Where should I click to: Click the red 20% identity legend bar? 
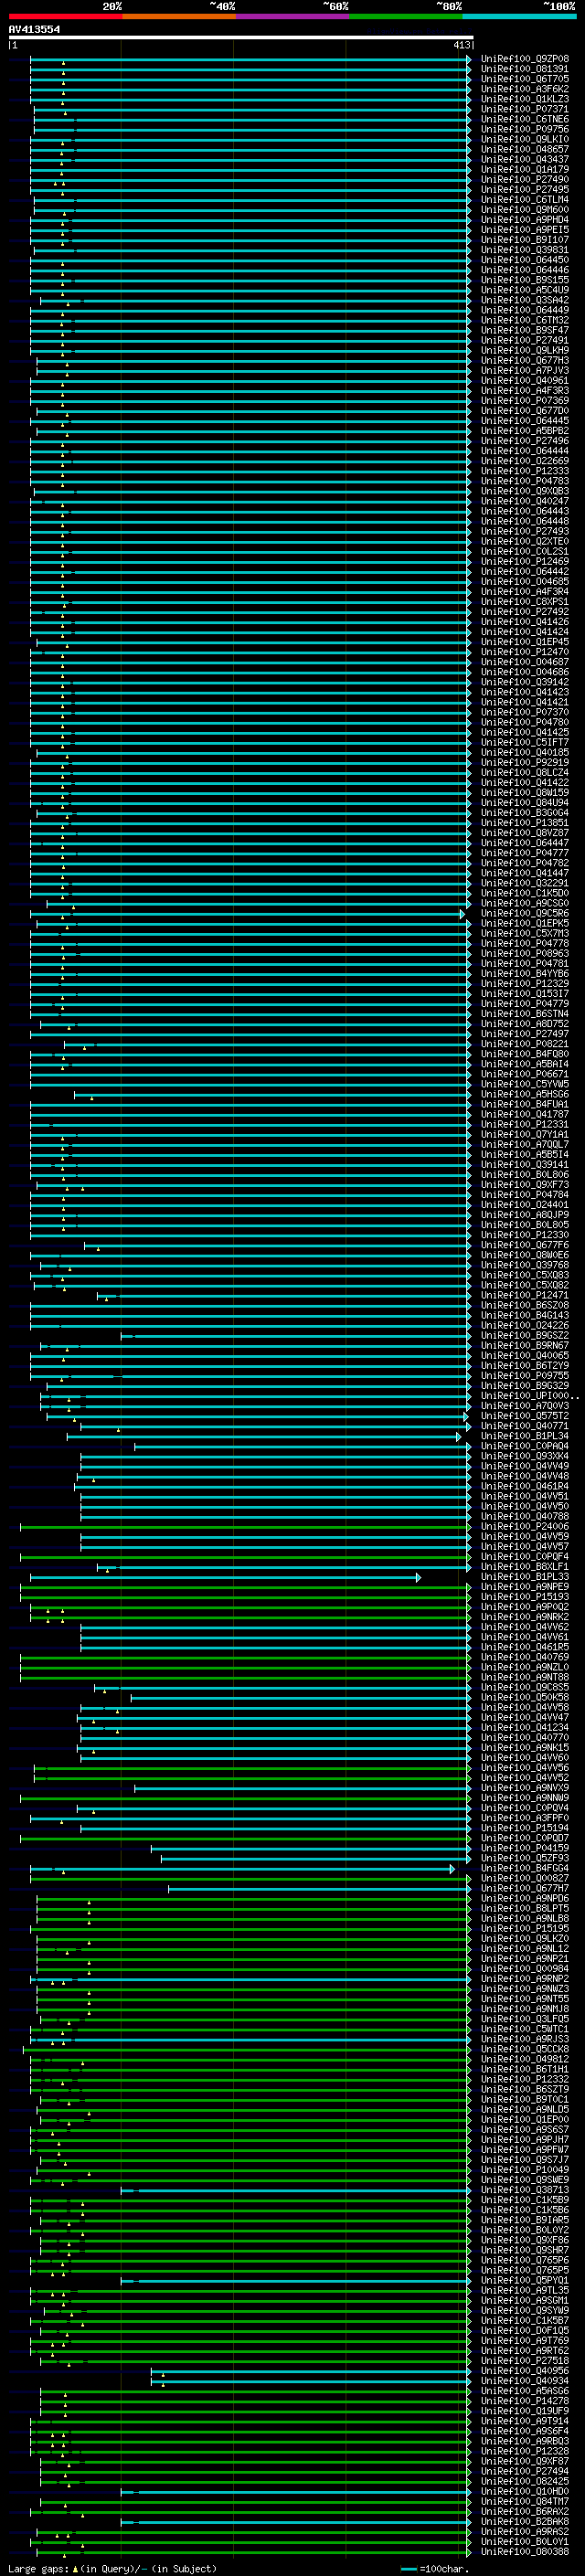point(65,16)
